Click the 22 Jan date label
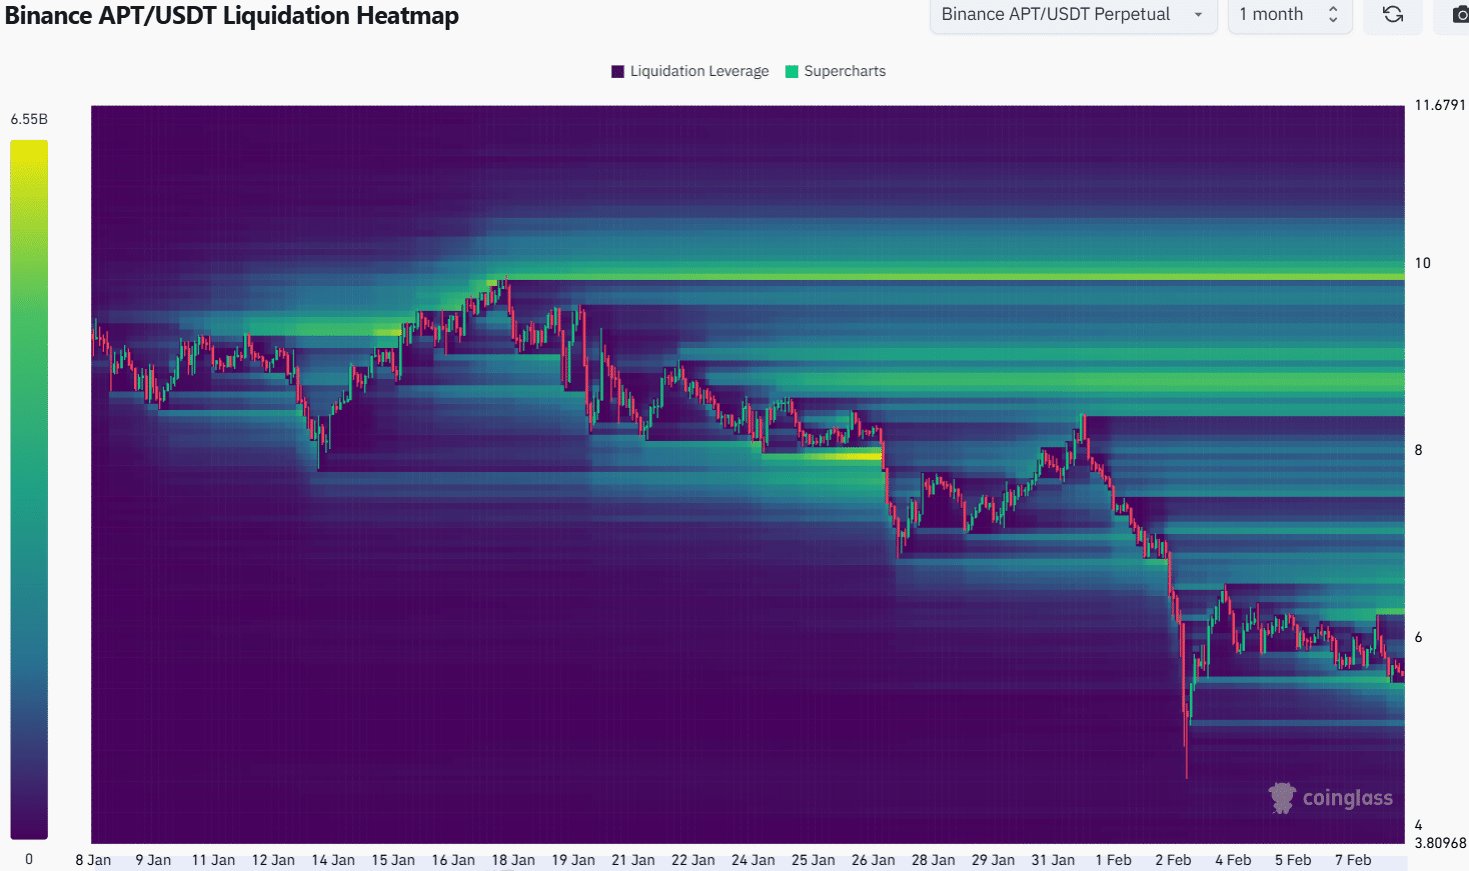1469x871 pixels. (x=693, y=860)
